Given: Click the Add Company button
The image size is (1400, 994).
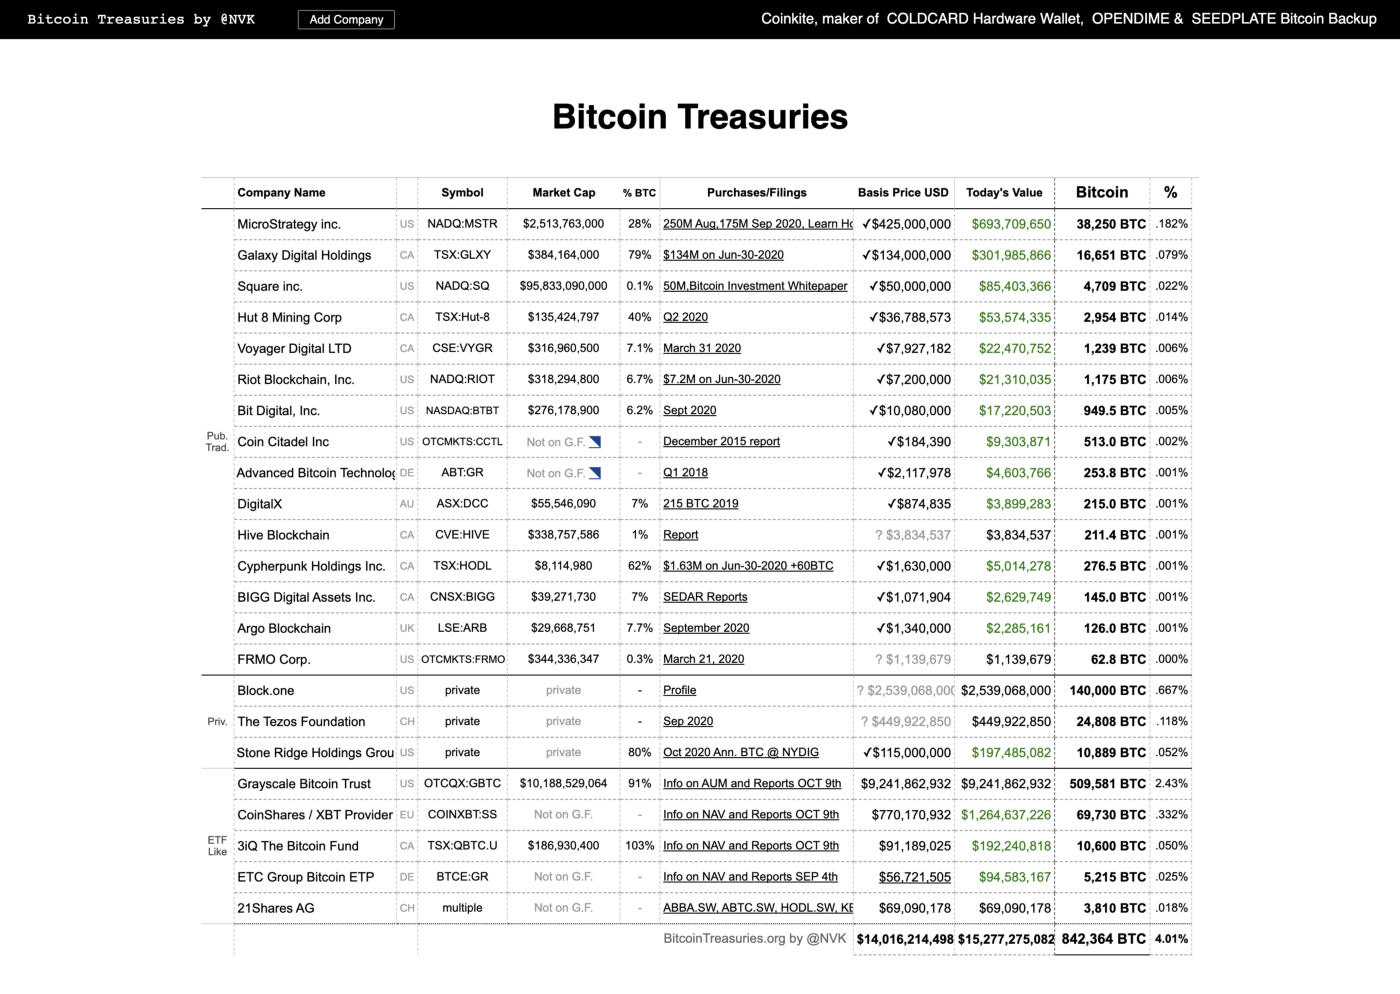Looking at the screenshot, I should click(x=346, y=19).
